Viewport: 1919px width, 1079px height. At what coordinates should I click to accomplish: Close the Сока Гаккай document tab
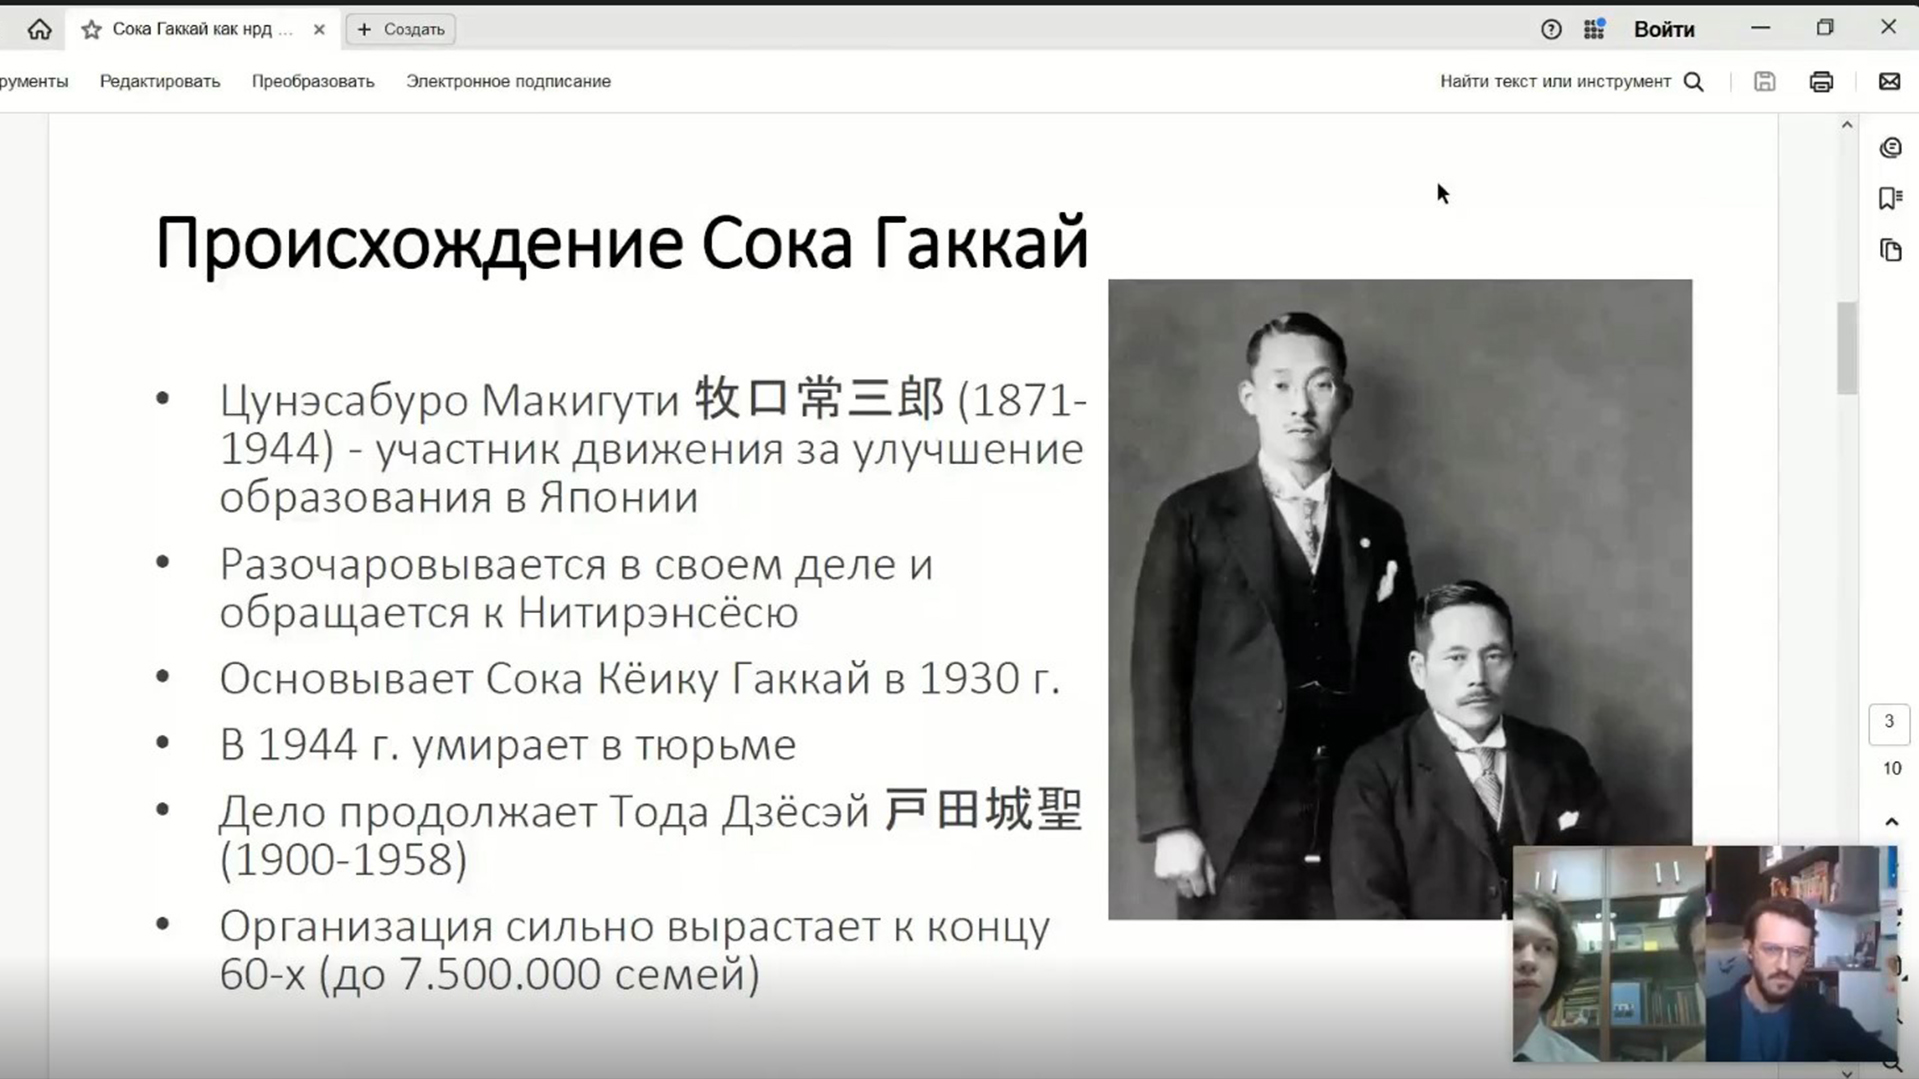(x=319, y=30)
